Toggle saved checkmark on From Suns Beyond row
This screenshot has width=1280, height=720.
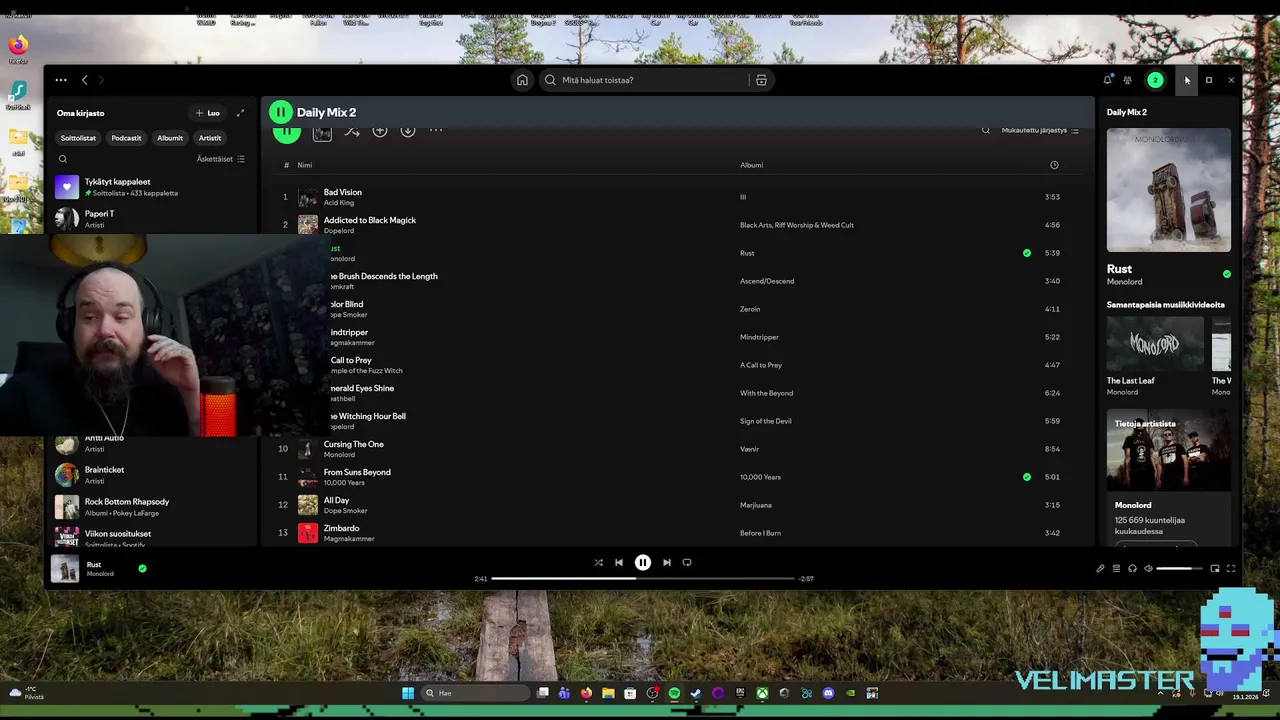point(1027,477)
